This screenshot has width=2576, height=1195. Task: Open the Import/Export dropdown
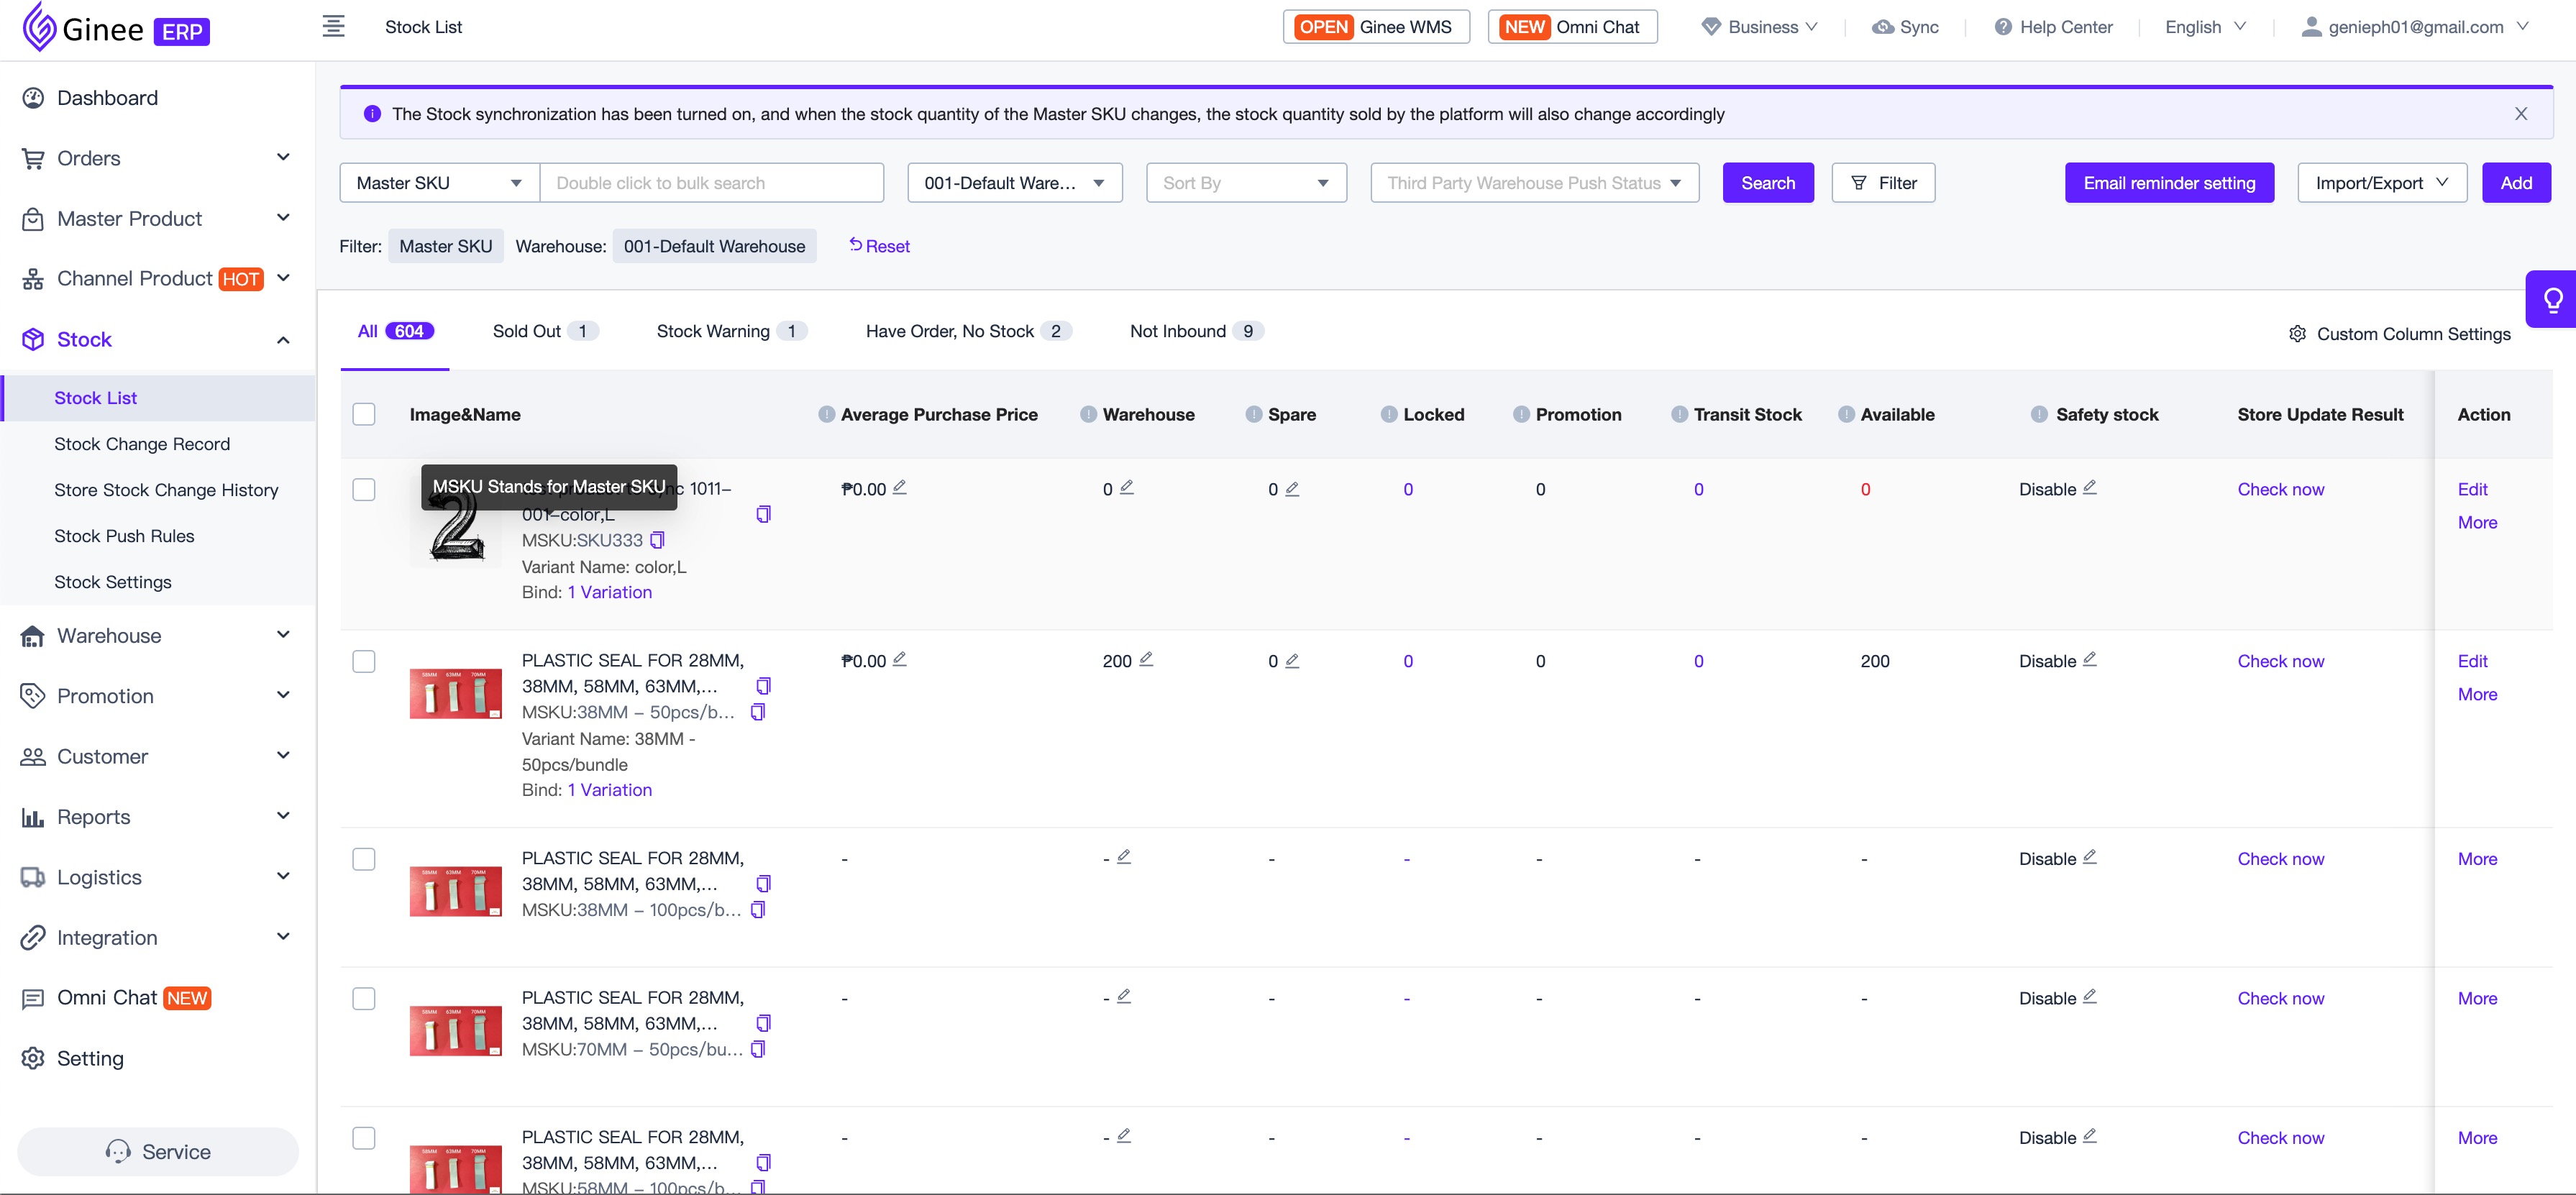point(2382,183)
